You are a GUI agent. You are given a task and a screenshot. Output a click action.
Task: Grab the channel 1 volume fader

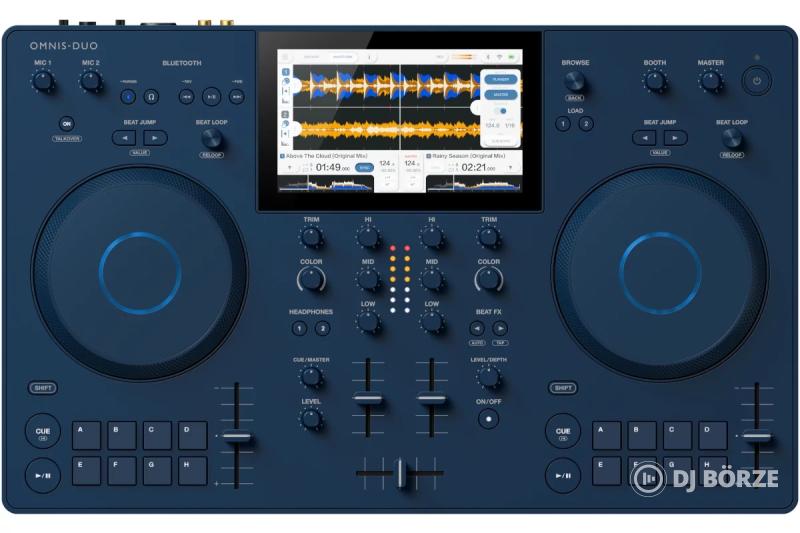pyautogui.click(x=368, y=398)
